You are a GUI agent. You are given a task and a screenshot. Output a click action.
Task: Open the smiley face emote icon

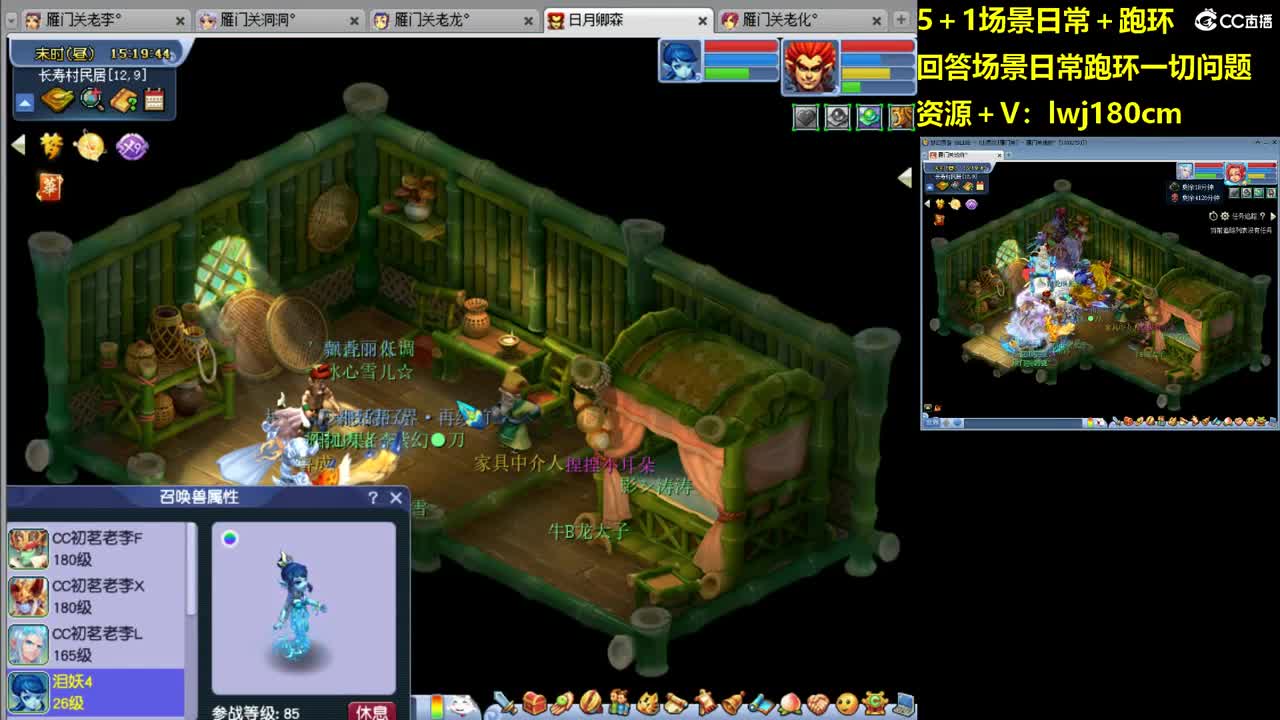(x=847, y=704)
